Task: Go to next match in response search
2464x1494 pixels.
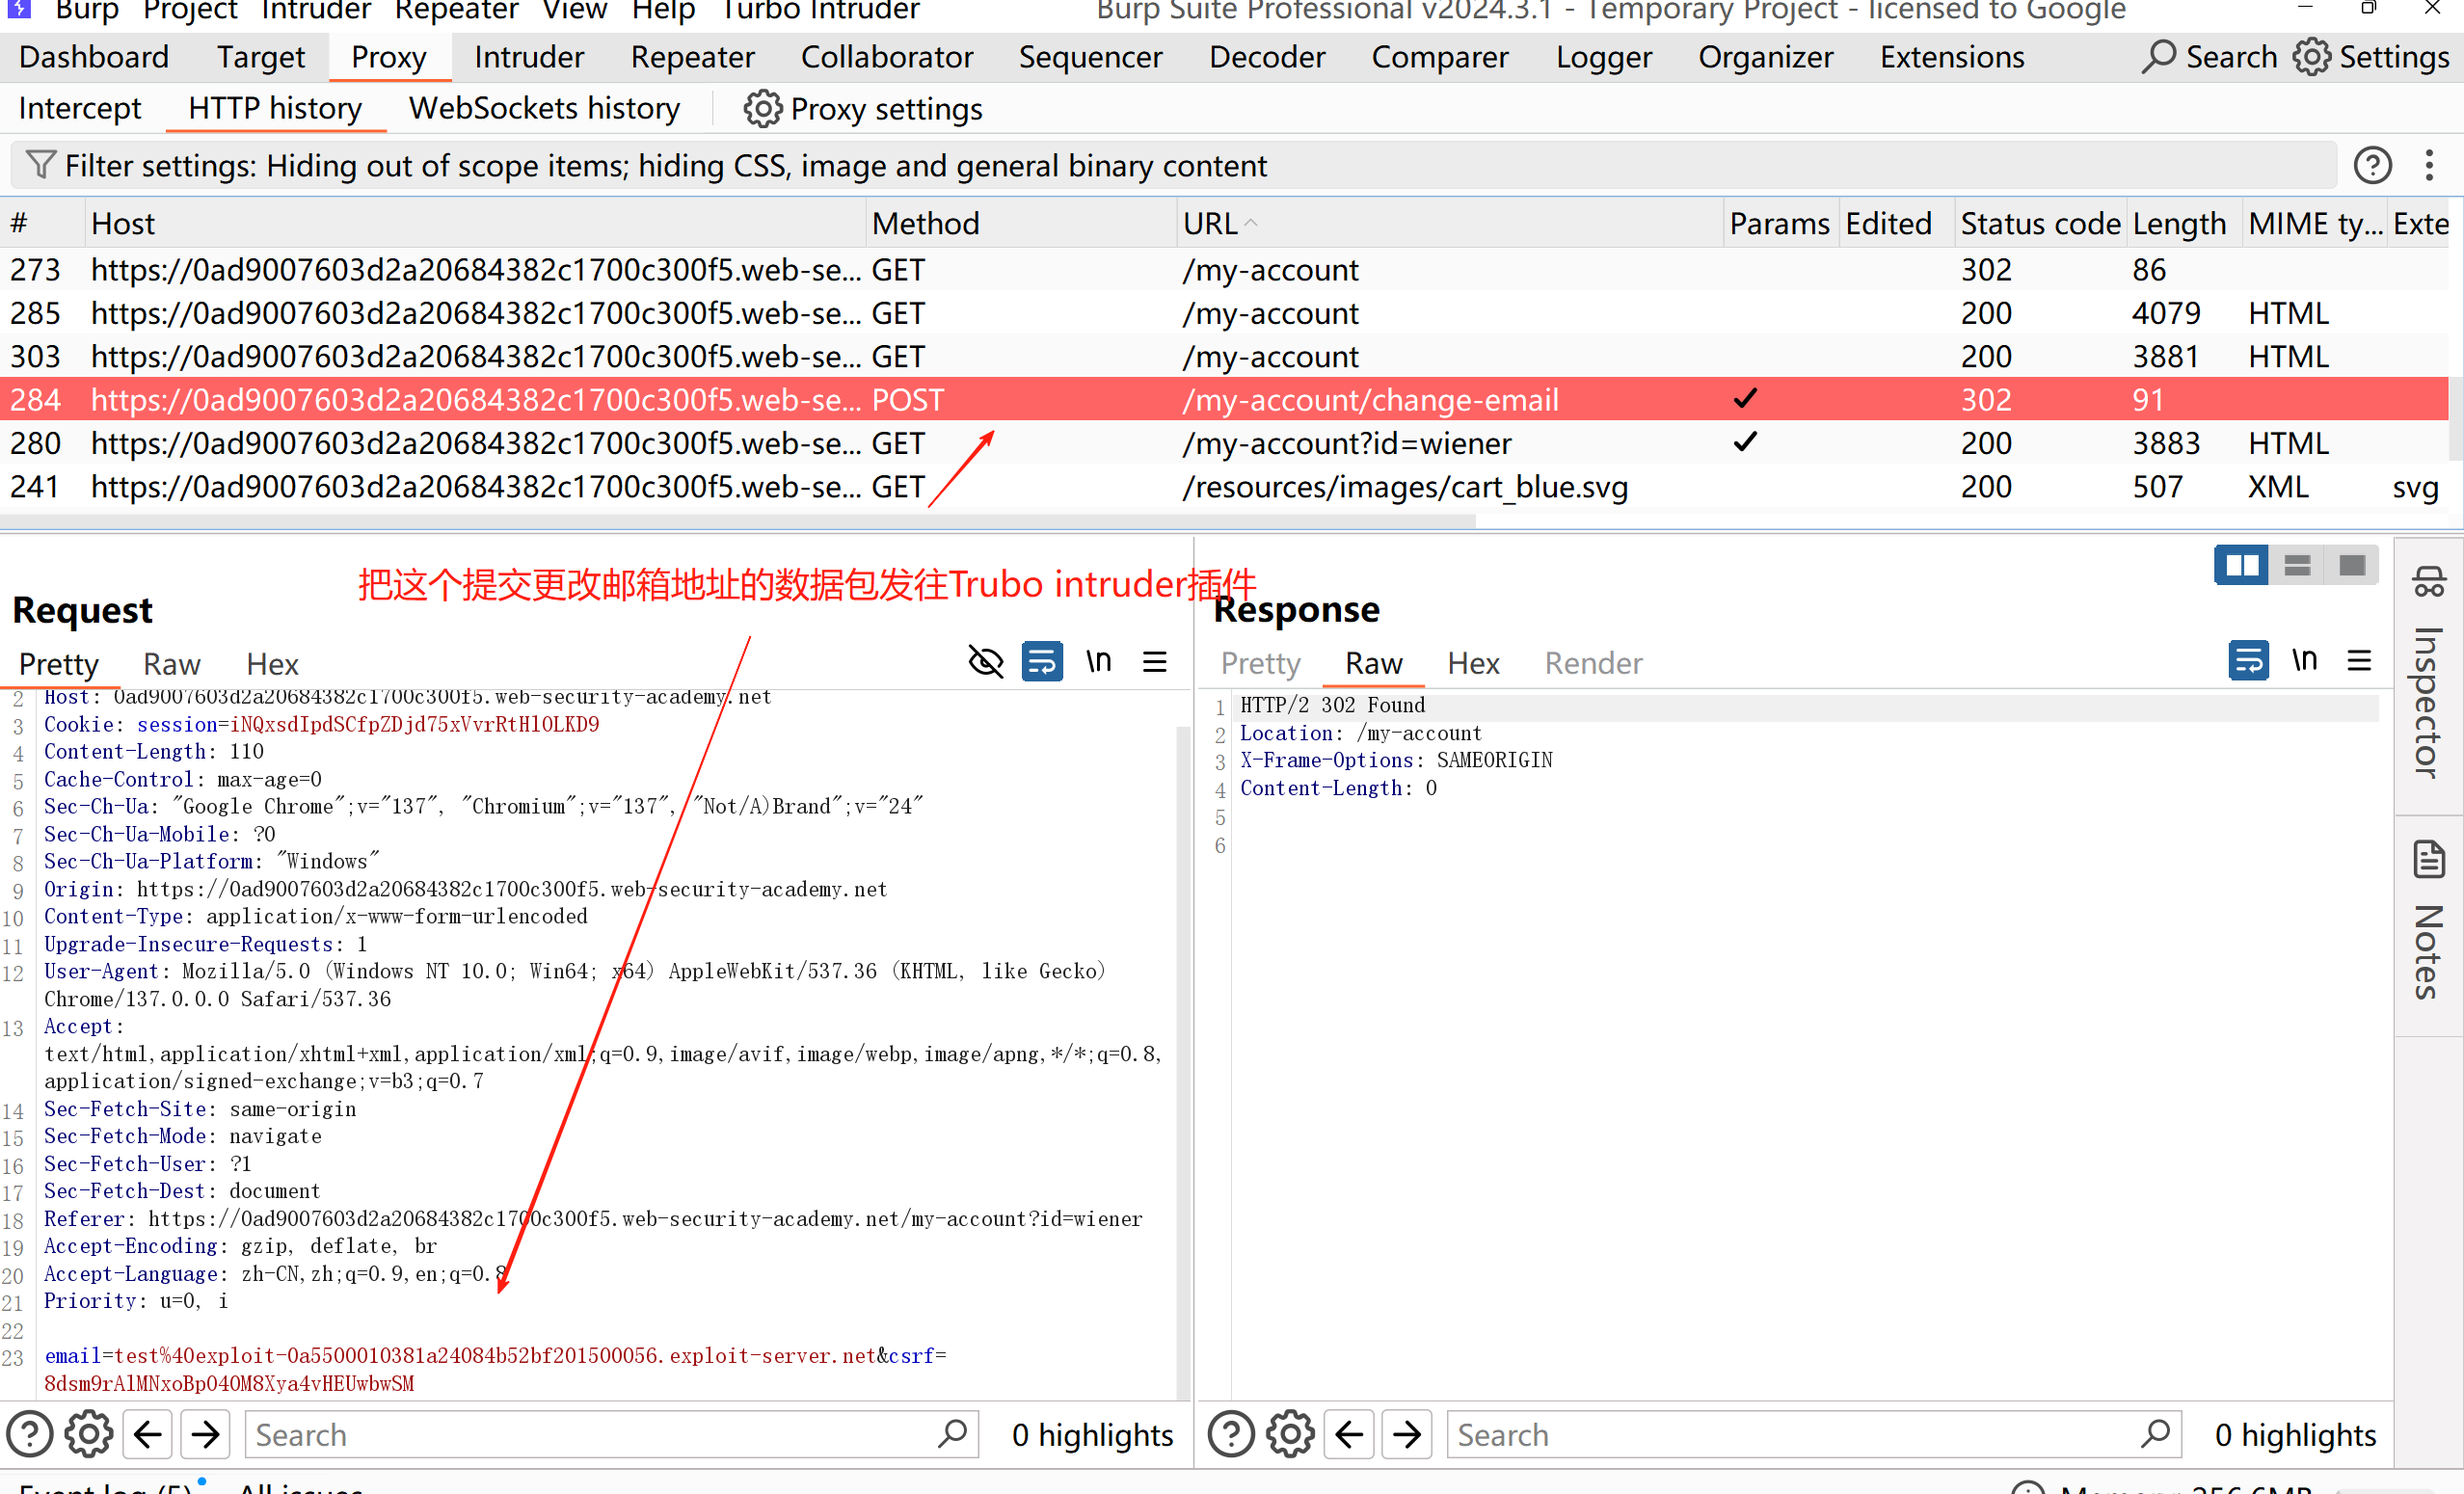Action: click(1406, 1434)
